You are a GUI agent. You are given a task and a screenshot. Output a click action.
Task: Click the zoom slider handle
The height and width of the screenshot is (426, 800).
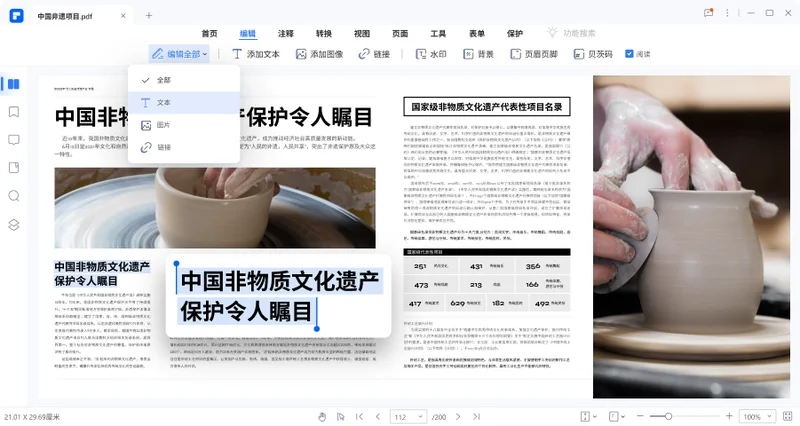point(668,416)
